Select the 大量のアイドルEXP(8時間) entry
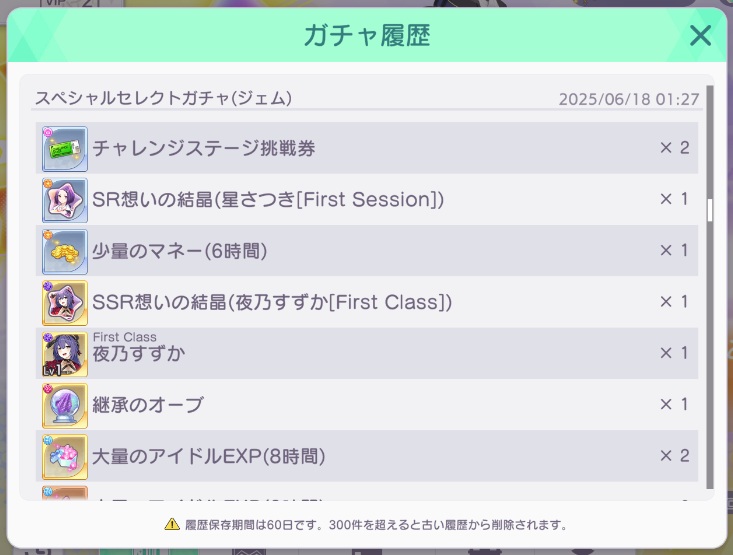The height and width of the screenshot is (555, 733). (208, 456)
